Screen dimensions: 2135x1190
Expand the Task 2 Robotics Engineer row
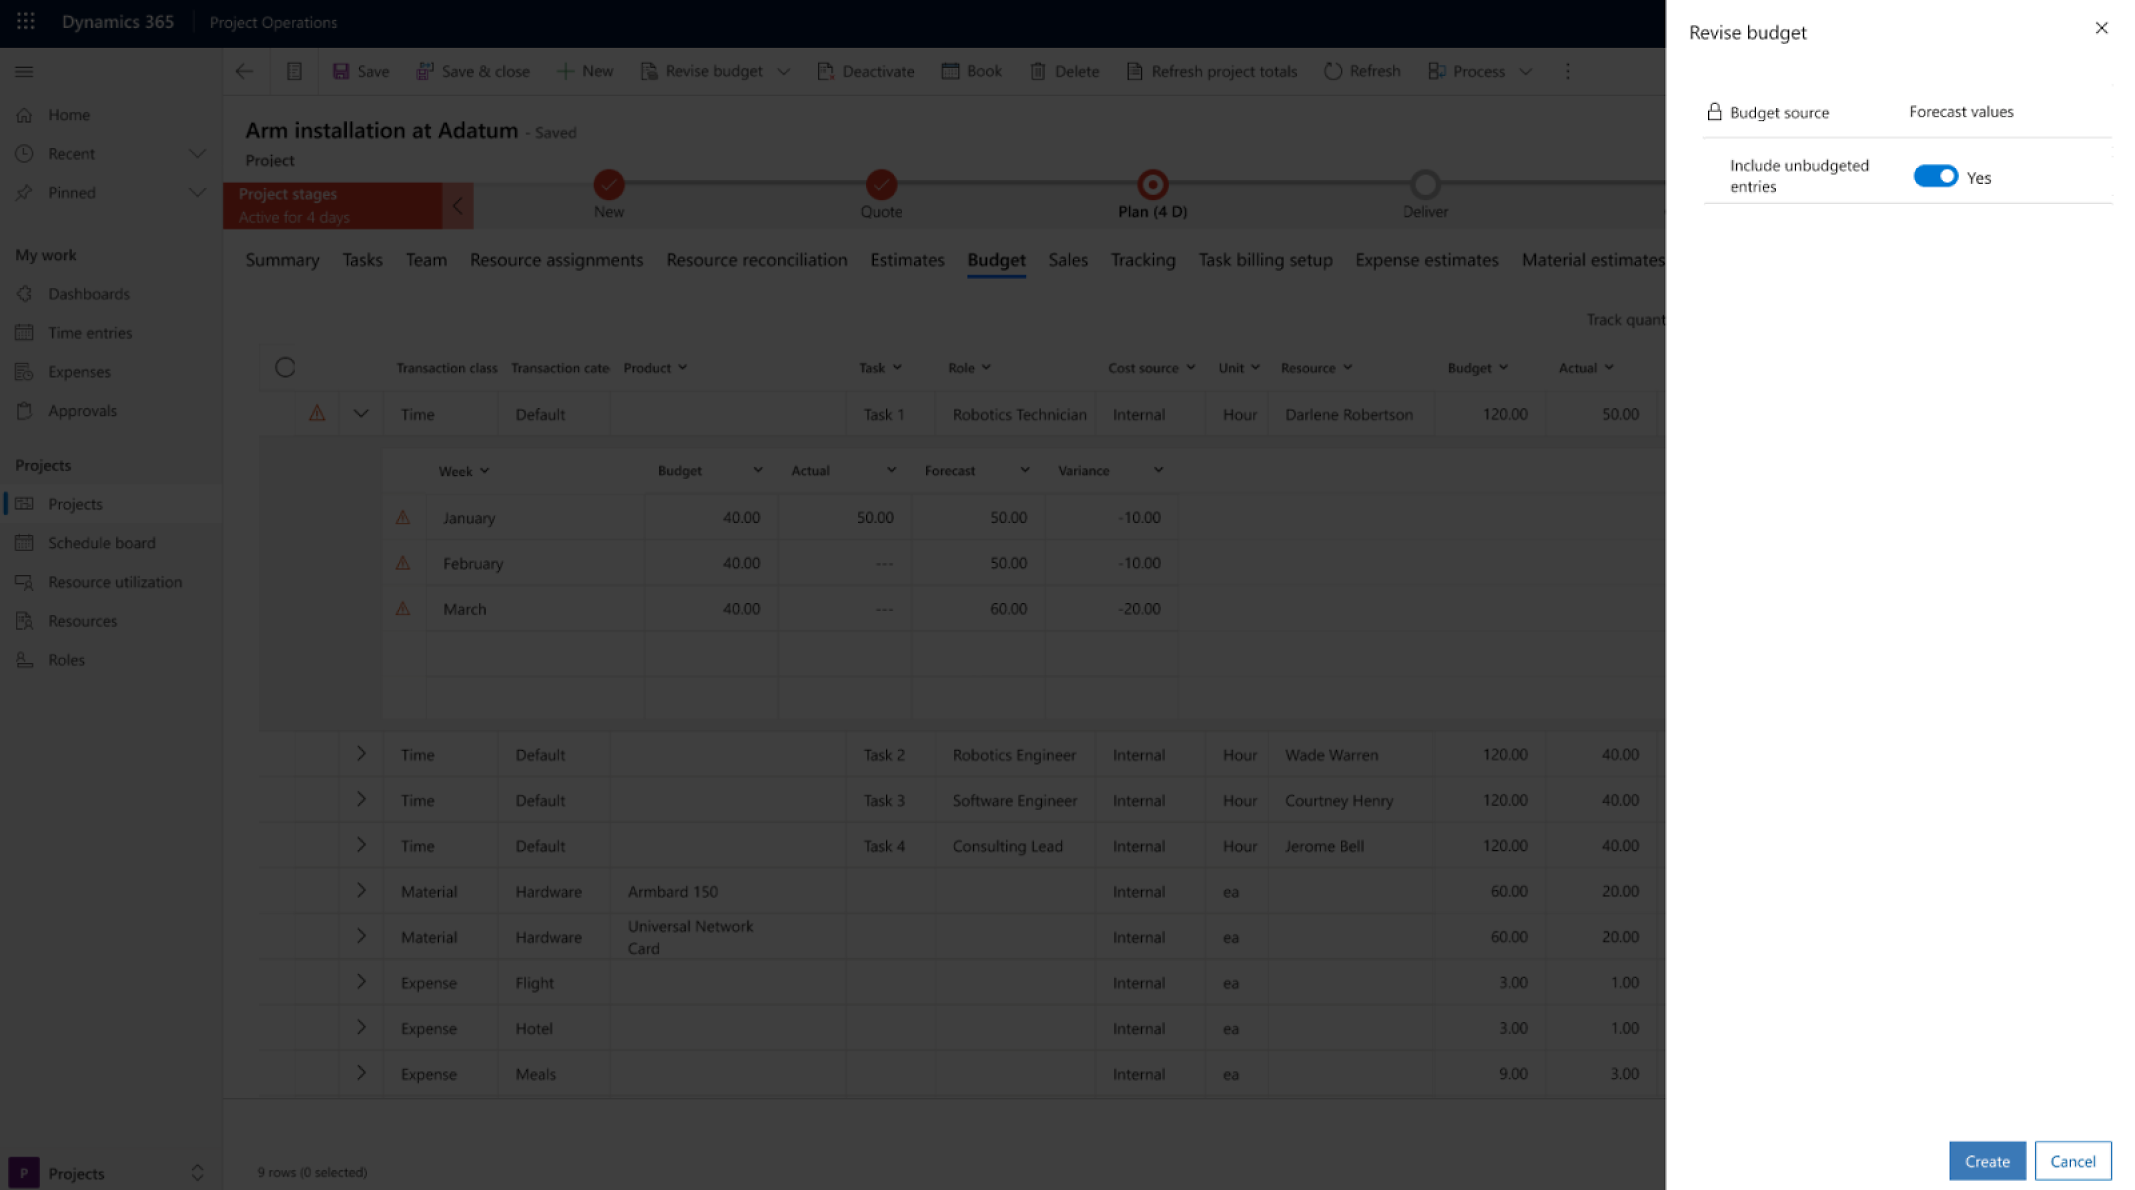361,754
